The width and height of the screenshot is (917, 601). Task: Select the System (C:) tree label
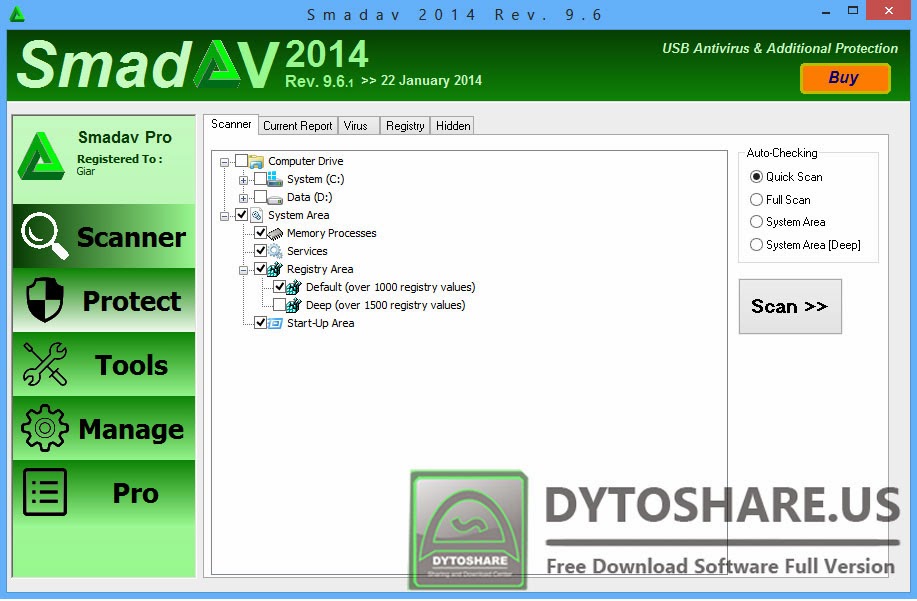[x=315, y=179]
